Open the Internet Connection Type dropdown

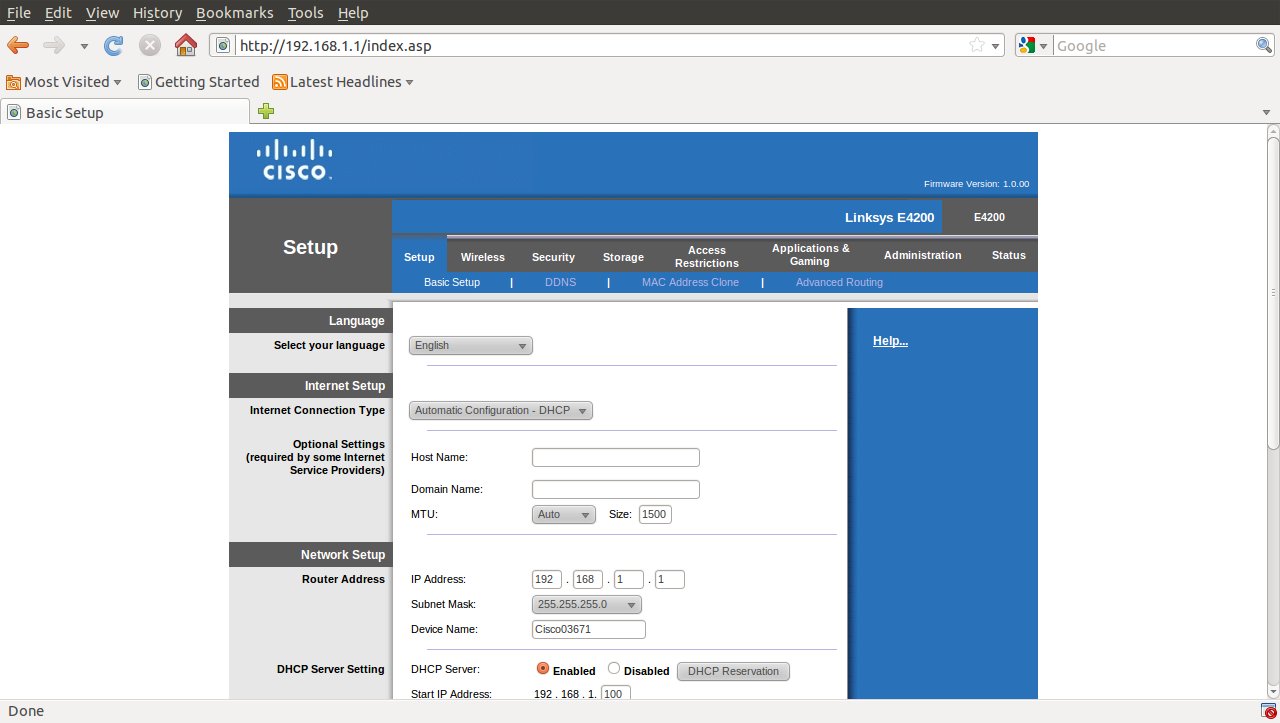pyautogui.click(x=501, y=411)
